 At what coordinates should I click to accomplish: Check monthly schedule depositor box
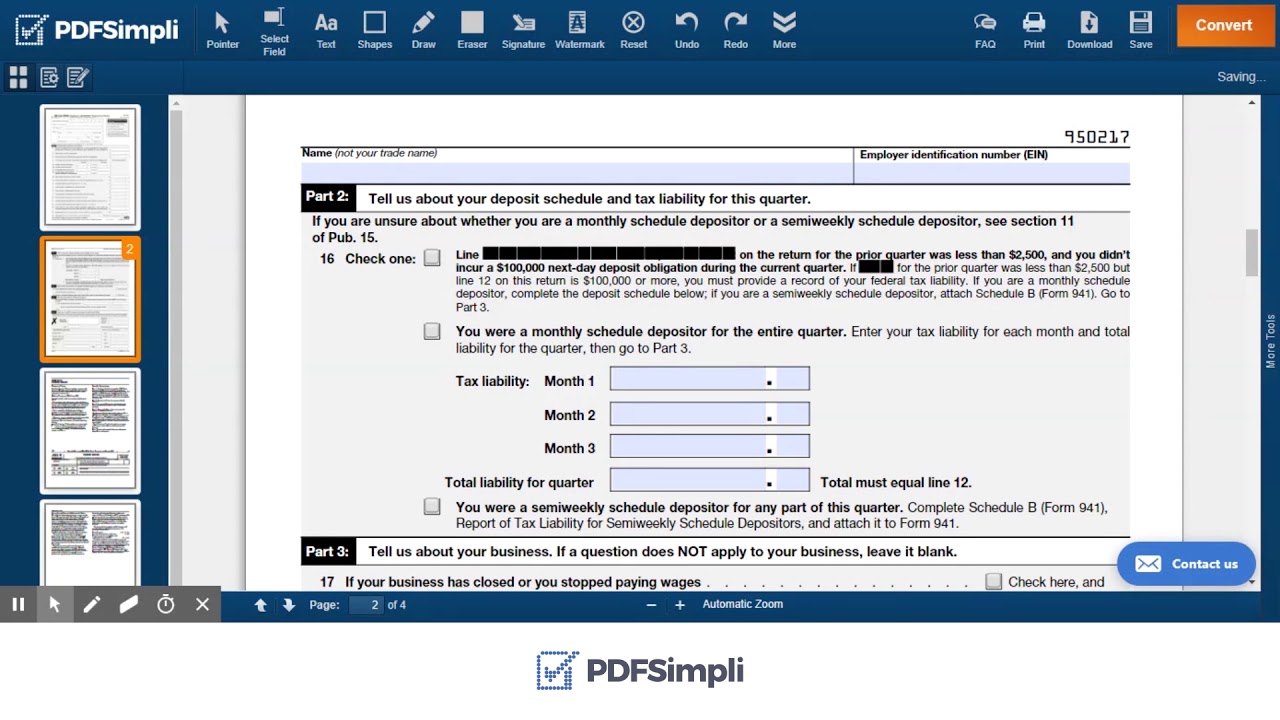[432, 331]
